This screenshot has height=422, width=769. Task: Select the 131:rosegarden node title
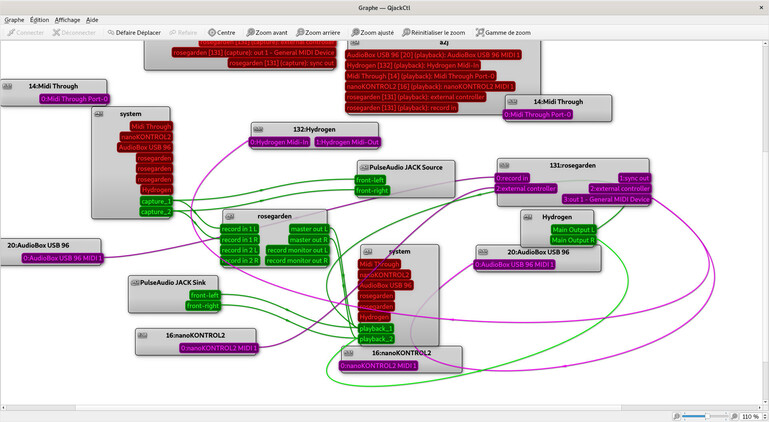click(x=572, y=165)
